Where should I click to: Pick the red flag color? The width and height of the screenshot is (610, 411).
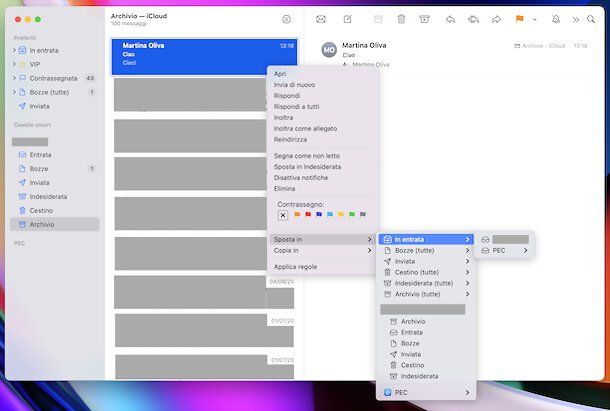click(308, 214)
